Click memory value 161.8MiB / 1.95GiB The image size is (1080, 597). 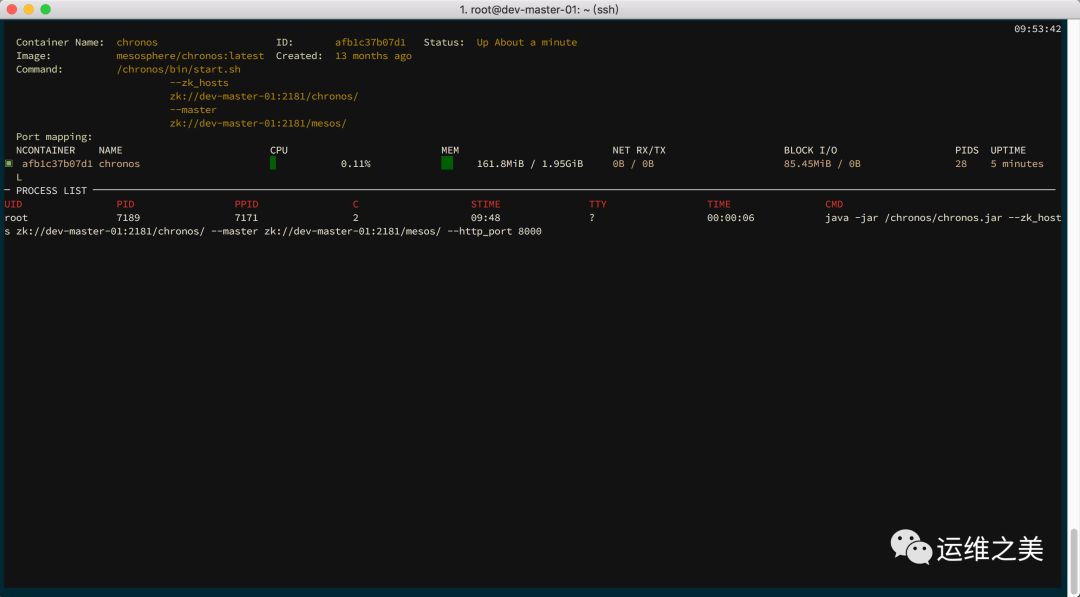(x=530, y=164)
